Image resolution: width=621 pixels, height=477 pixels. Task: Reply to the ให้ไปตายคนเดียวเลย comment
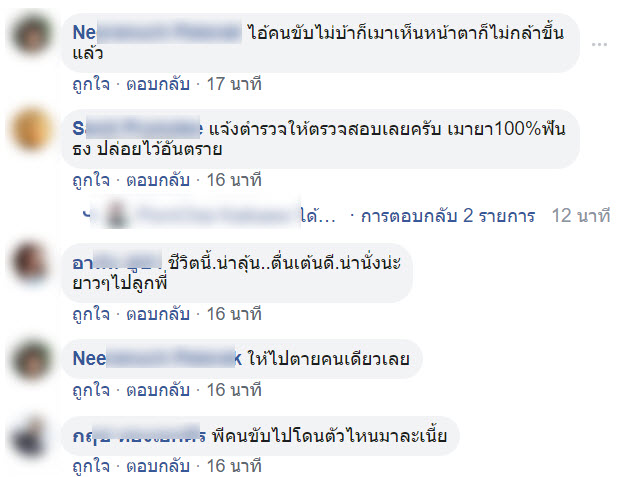point(158,390)
